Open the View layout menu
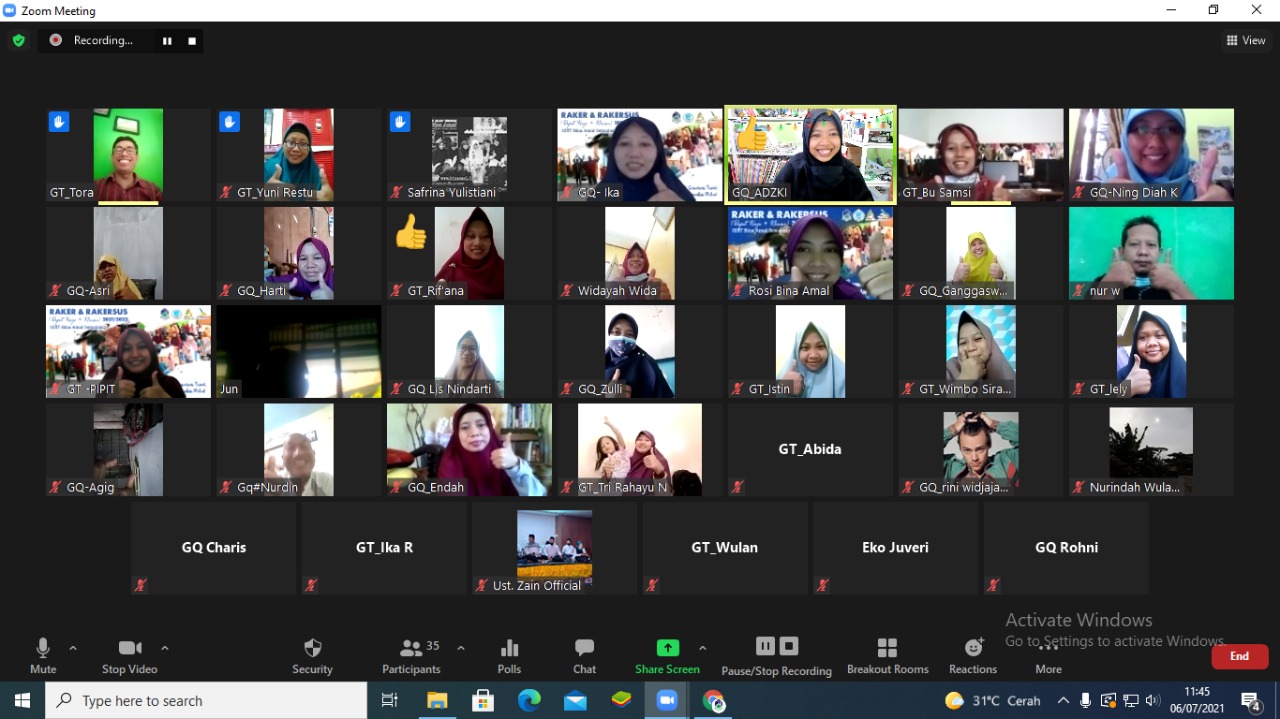 tap(1246, 41)
